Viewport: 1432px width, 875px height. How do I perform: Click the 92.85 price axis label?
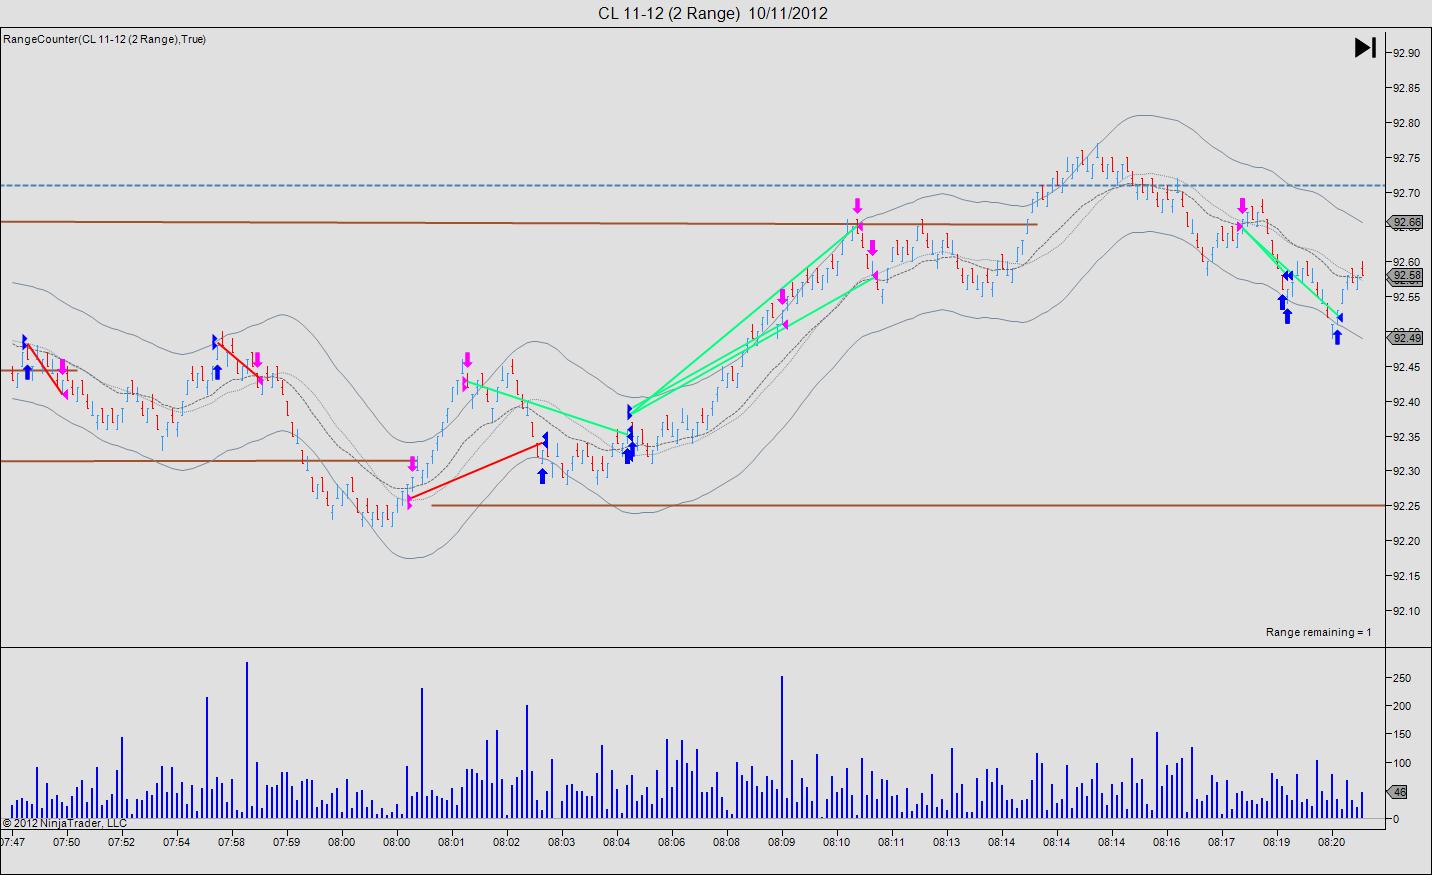tap(1407, 88)
